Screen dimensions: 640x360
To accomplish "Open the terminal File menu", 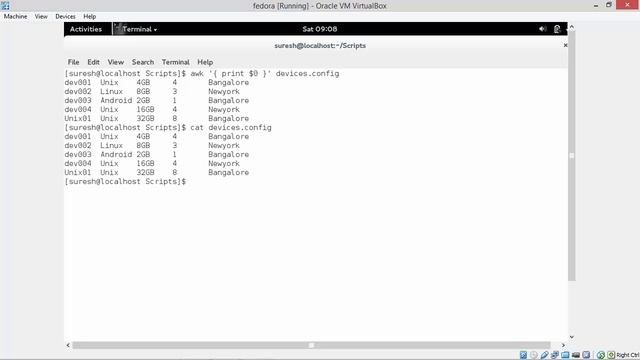I will 73,62.
